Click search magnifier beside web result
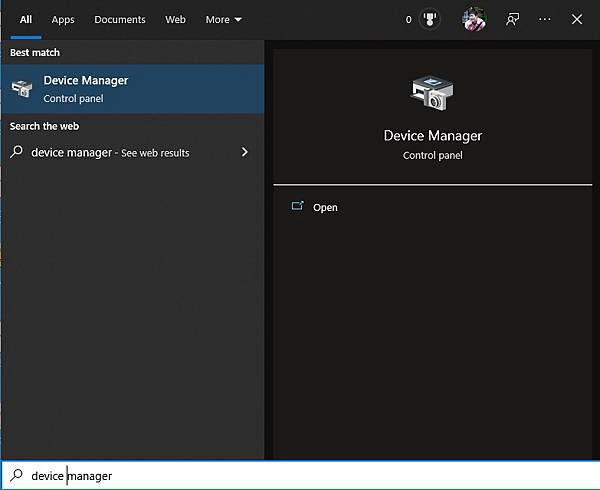 (x=16, y=152)
